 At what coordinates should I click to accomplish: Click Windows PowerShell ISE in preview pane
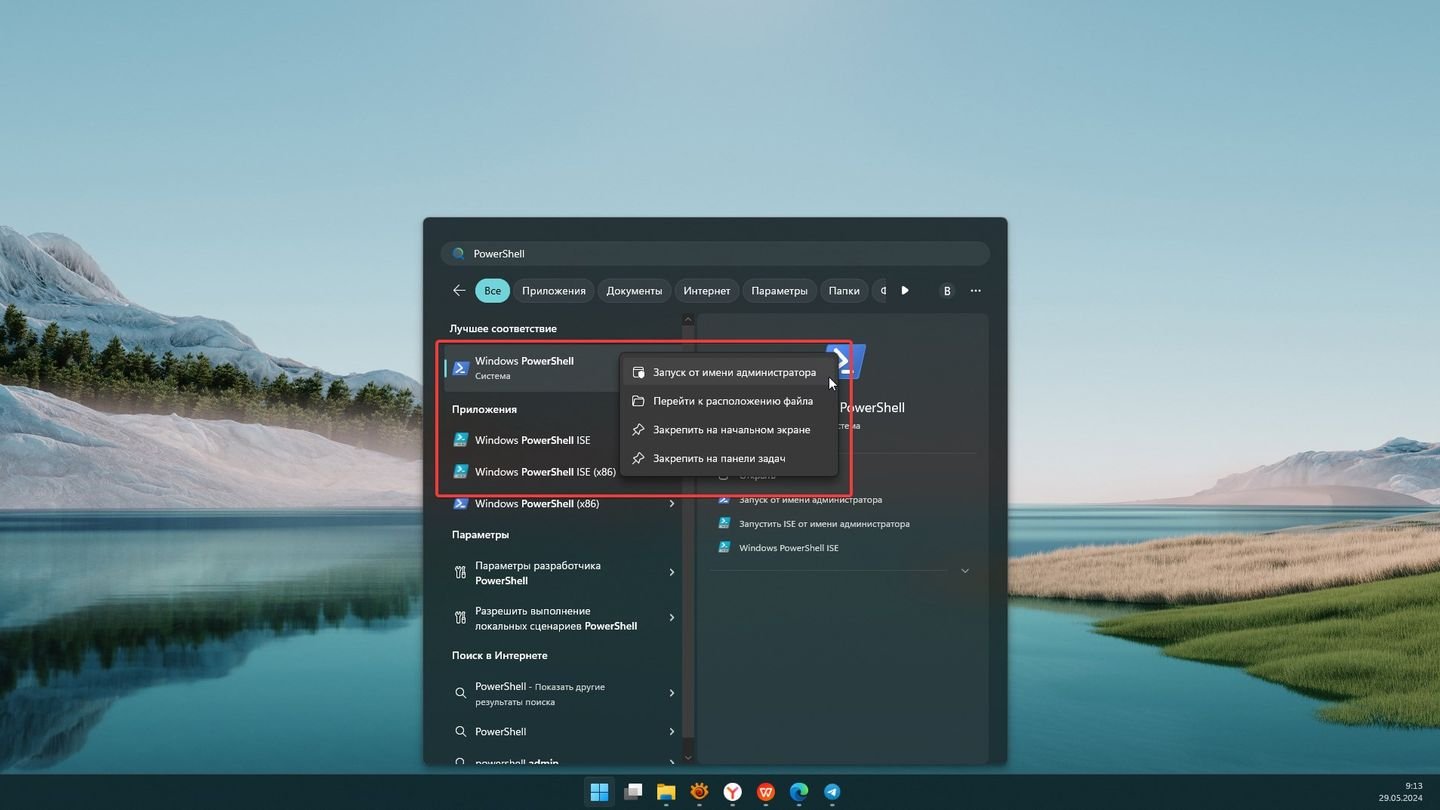pyautogui.click(x=779, y=548)
